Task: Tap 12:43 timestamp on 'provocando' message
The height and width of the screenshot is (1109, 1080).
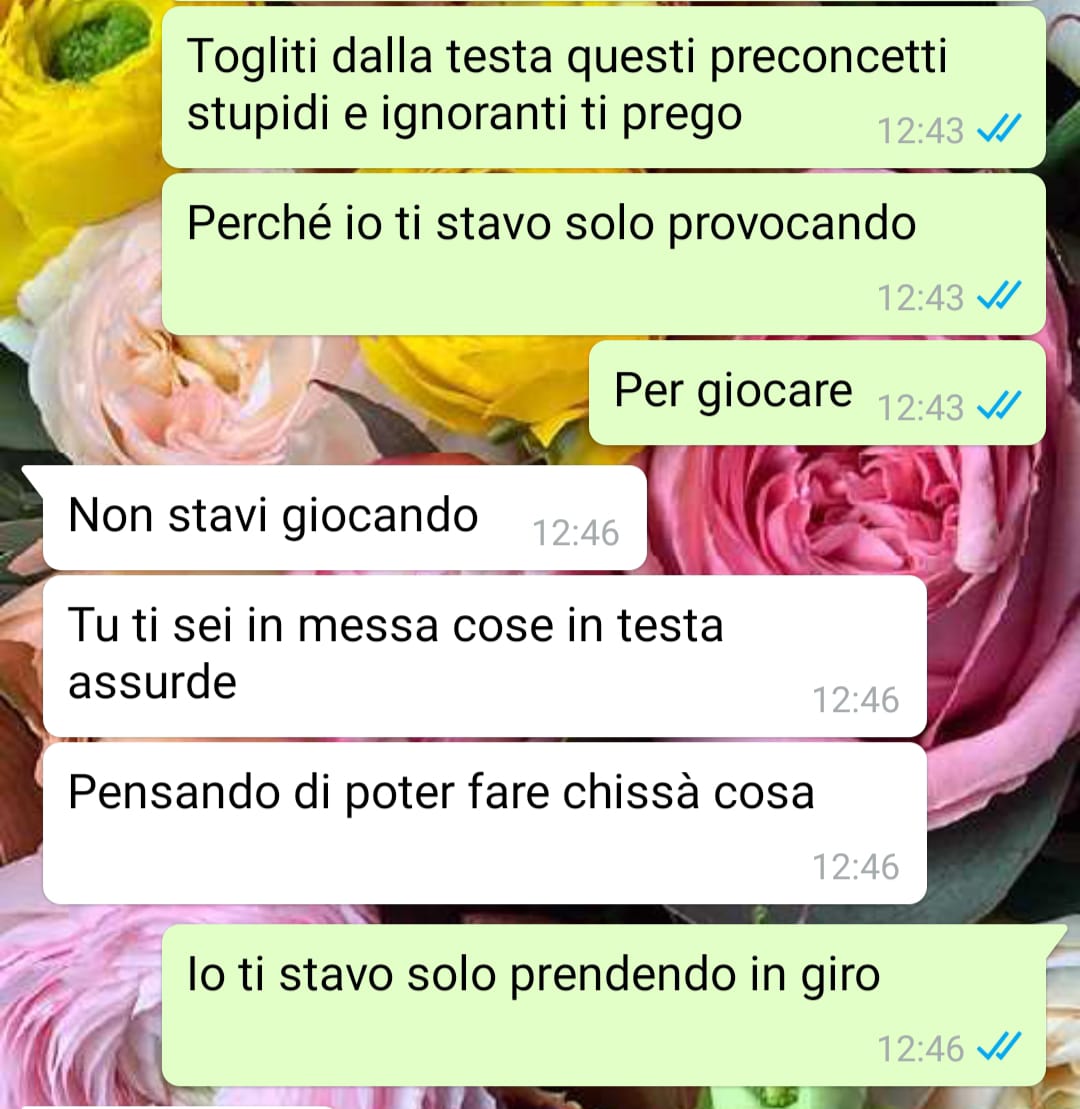Action: coord(920,298)
